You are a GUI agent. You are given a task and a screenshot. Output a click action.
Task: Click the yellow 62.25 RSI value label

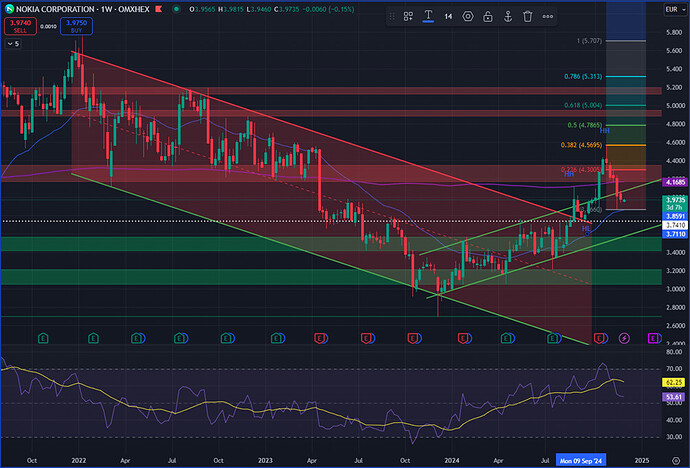(x=674, y=382)
